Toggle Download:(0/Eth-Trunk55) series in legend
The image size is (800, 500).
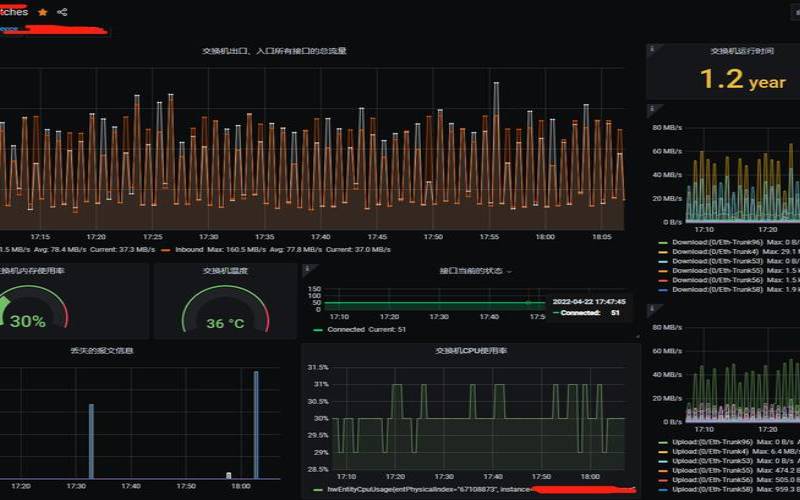tap(717, 270)
